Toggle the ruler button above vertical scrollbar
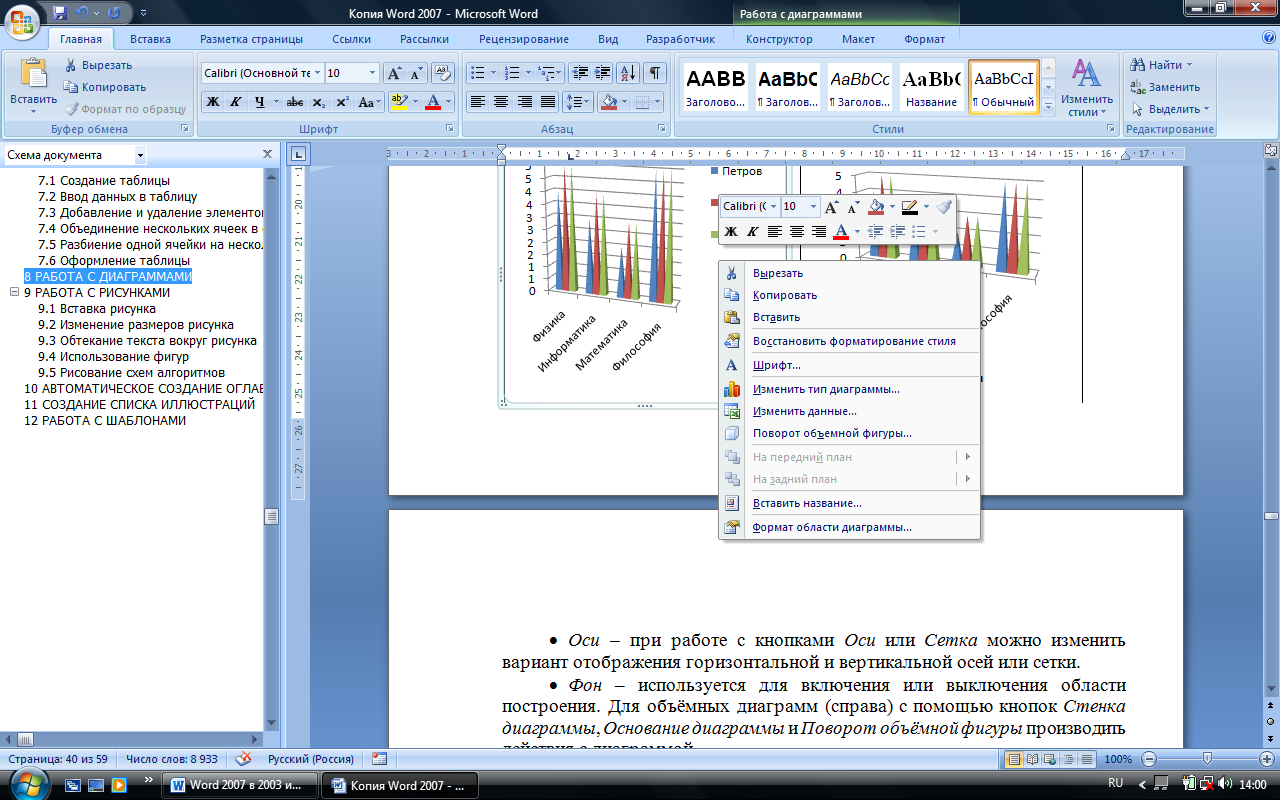 1270,152
